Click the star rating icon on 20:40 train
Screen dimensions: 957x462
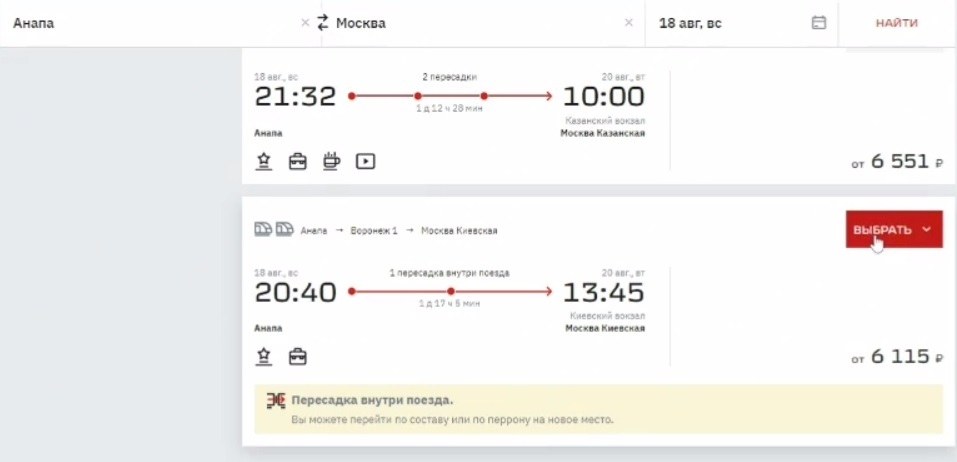pyautogui.click(x=264, y=356)
